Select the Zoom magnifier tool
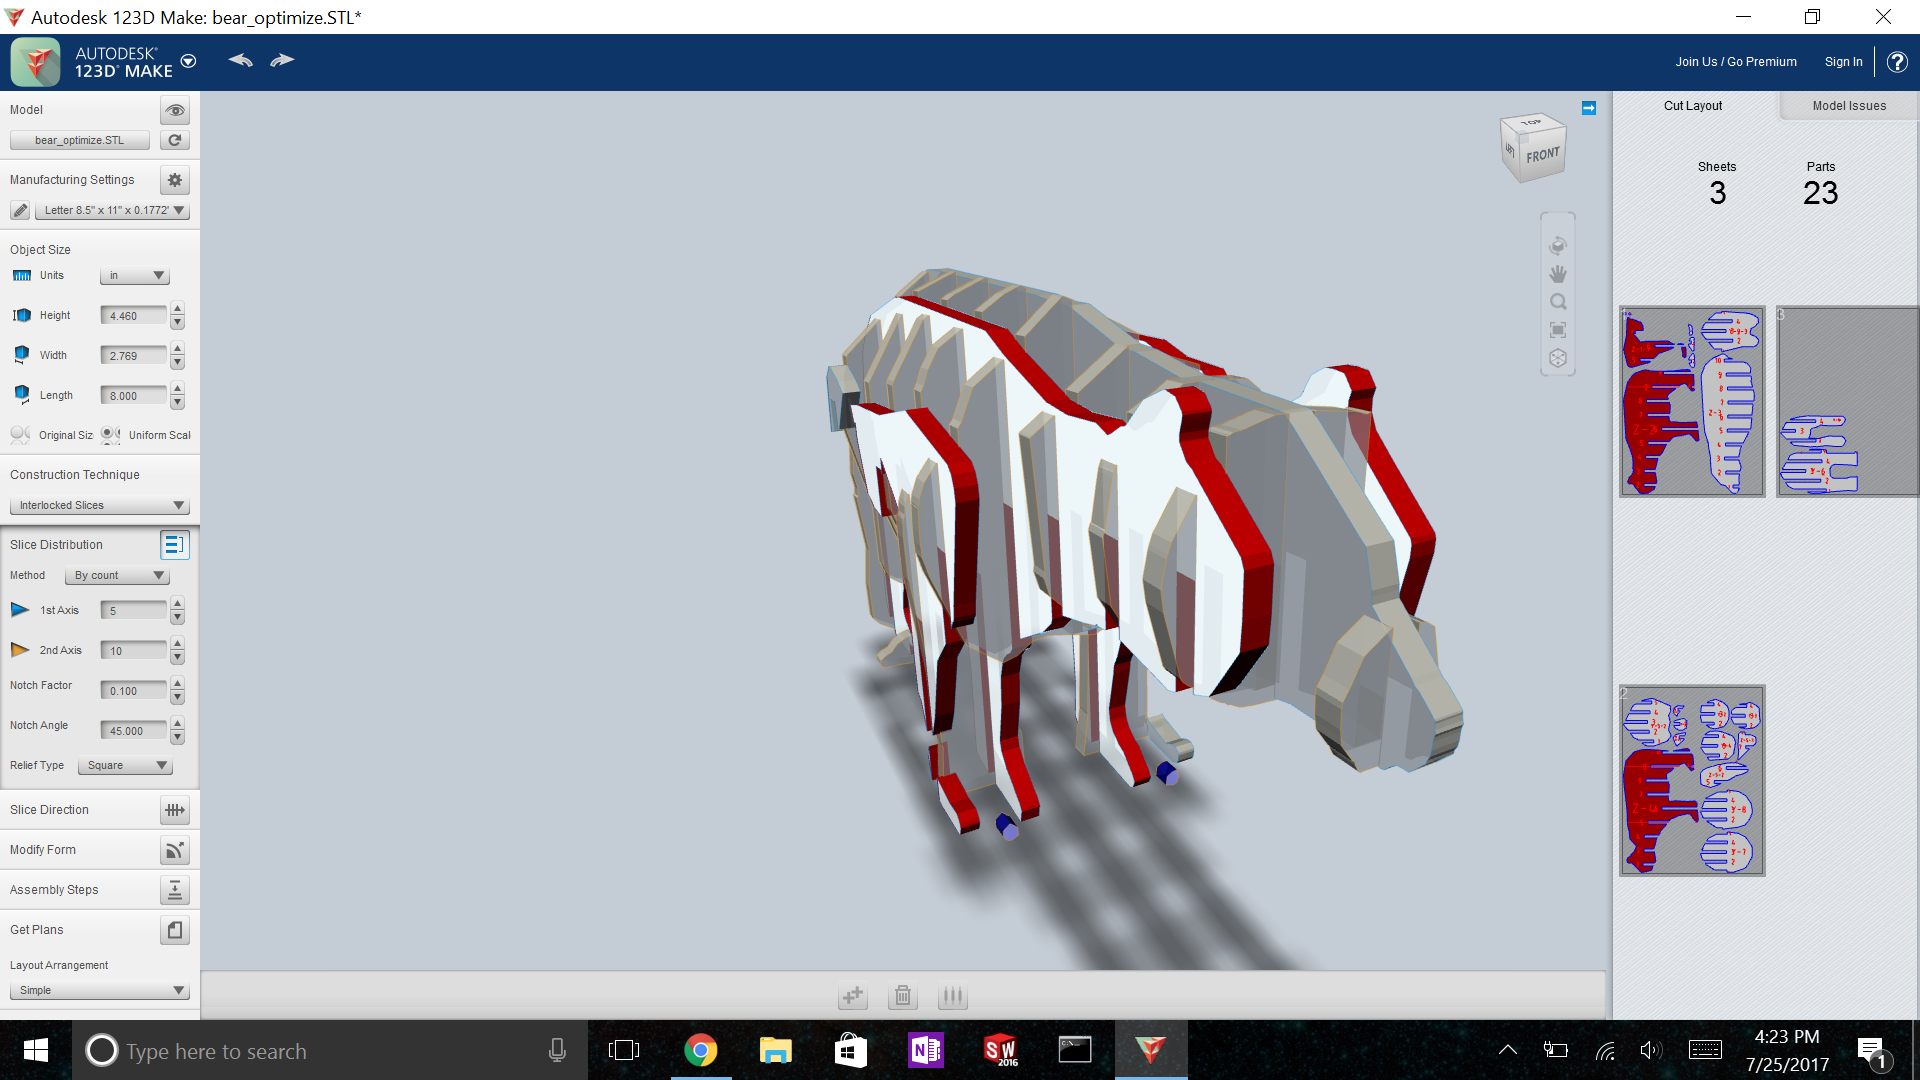Screen dimensions: 1920x1080 click(1558, 301)
